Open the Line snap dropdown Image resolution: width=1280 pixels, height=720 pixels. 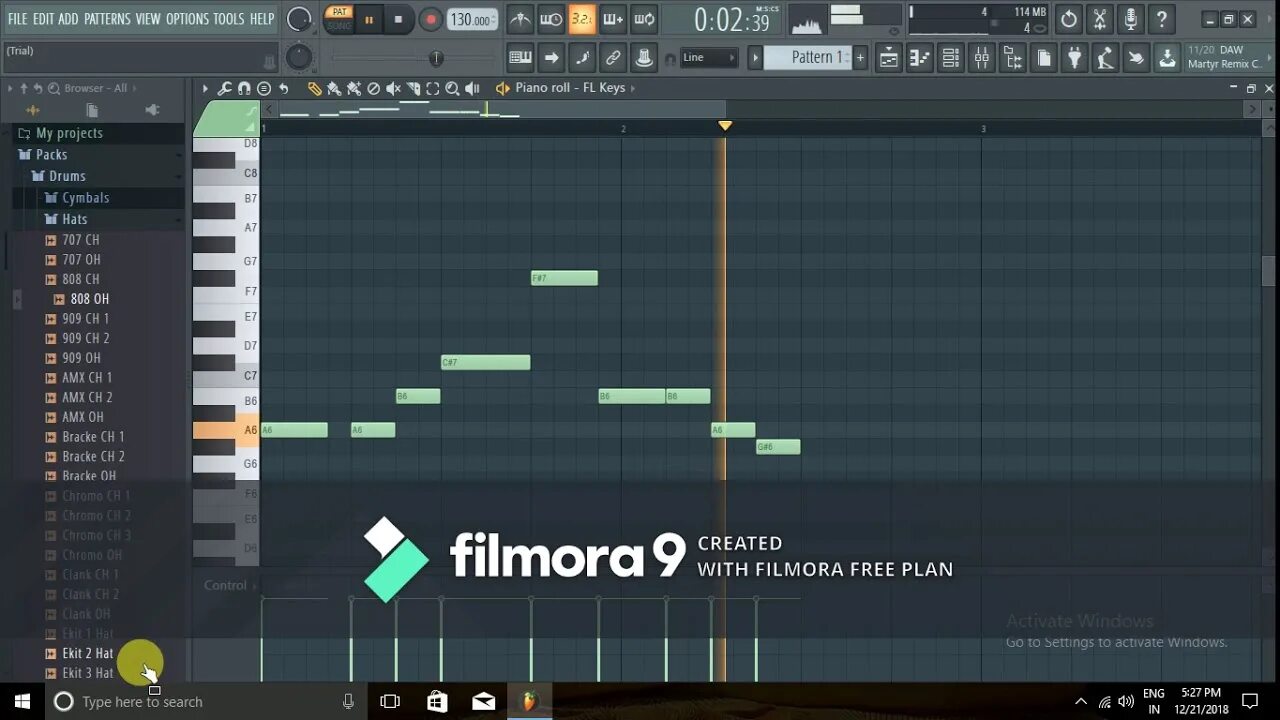[x=709, y=58]
